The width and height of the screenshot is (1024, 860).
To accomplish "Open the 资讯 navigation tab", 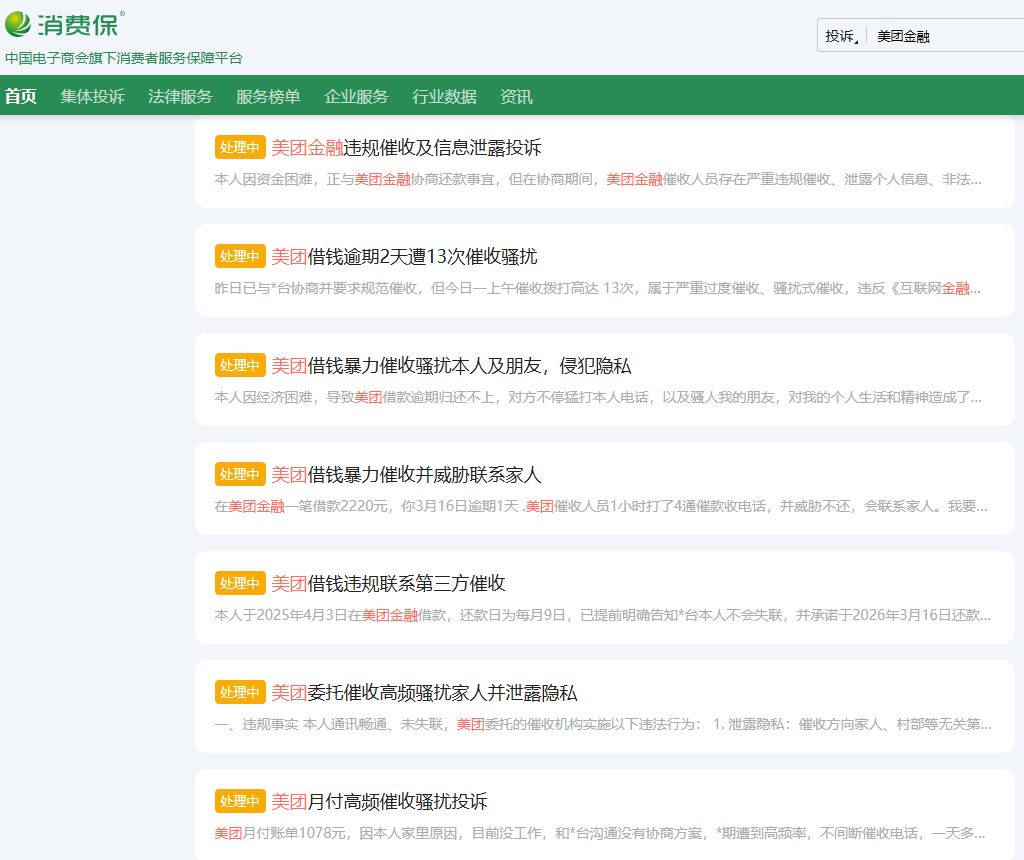I will (x=516, y=97).
